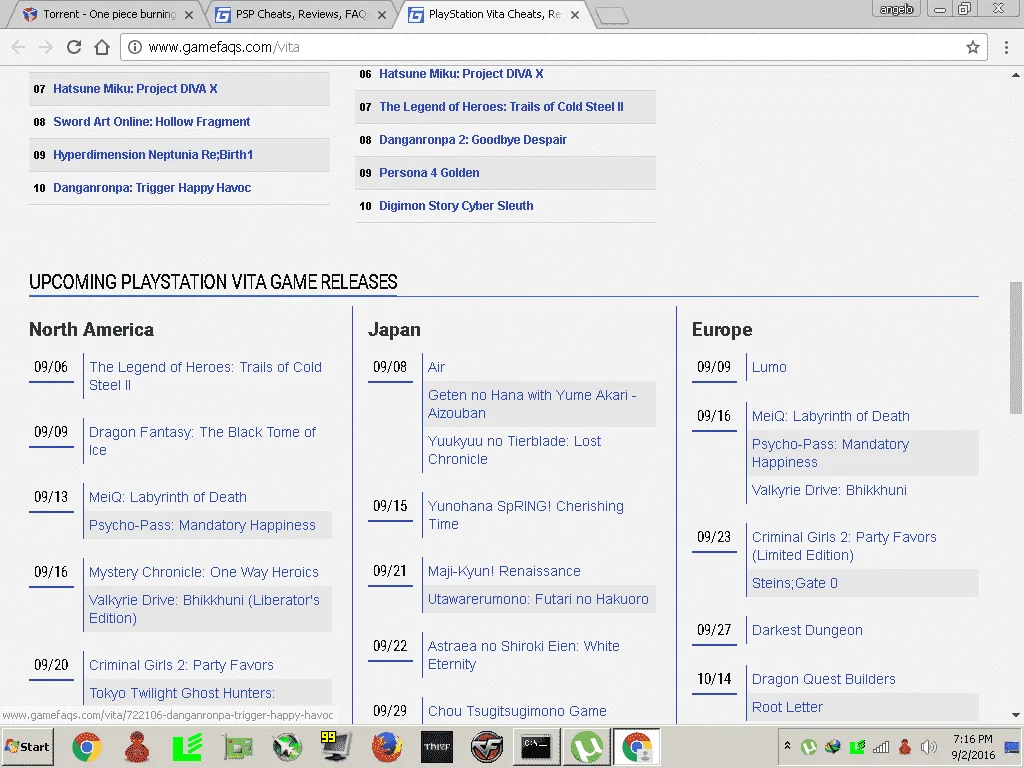Image resolution: width=1024 pixels, height=768 pixels.
Task: Click the back navigation arrow
Action: tap(18, 47)
